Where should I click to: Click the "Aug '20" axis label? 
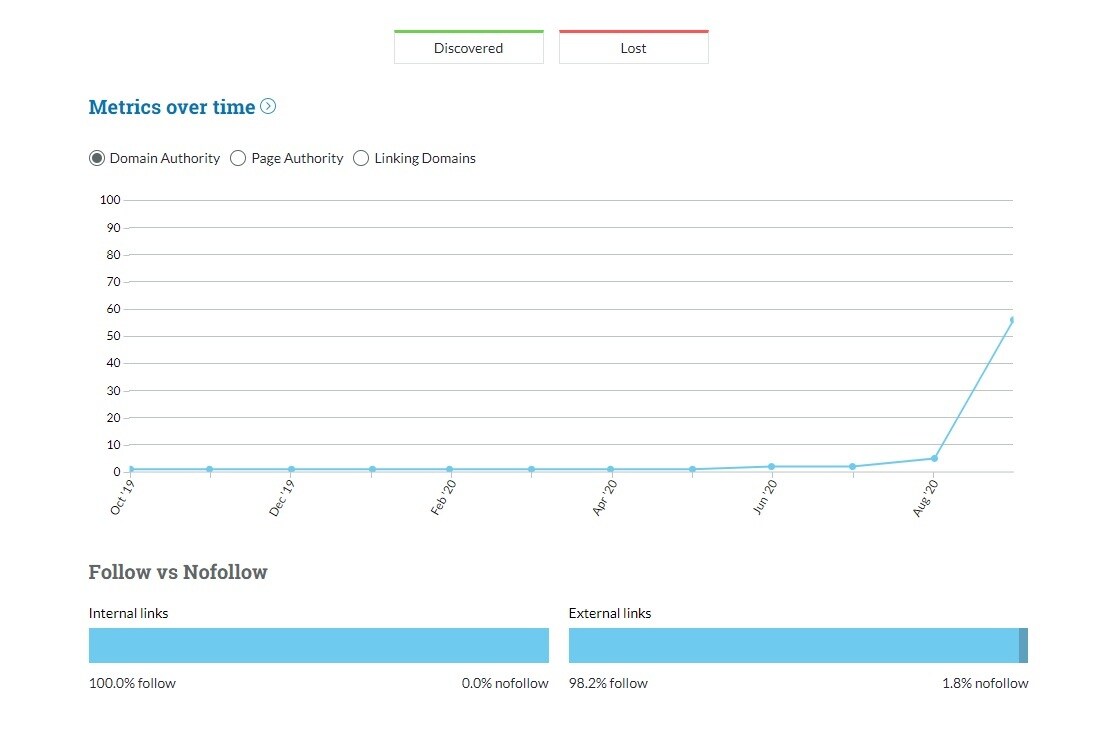[925, 498]
